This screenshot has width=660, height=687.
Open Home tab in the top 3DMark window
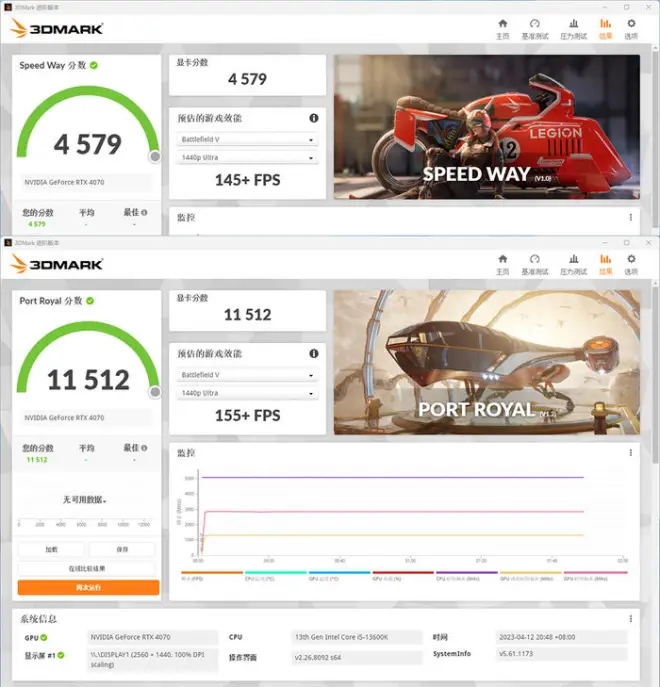(x=502, y=28)
